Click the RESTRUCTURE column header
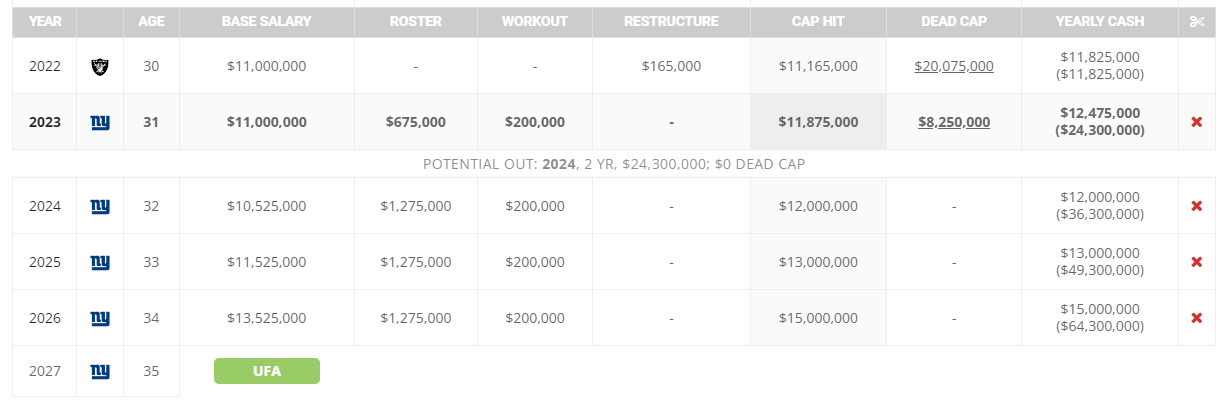This screenshot has width=1230, height=406. pyautogui.click(x=671, y=21)
